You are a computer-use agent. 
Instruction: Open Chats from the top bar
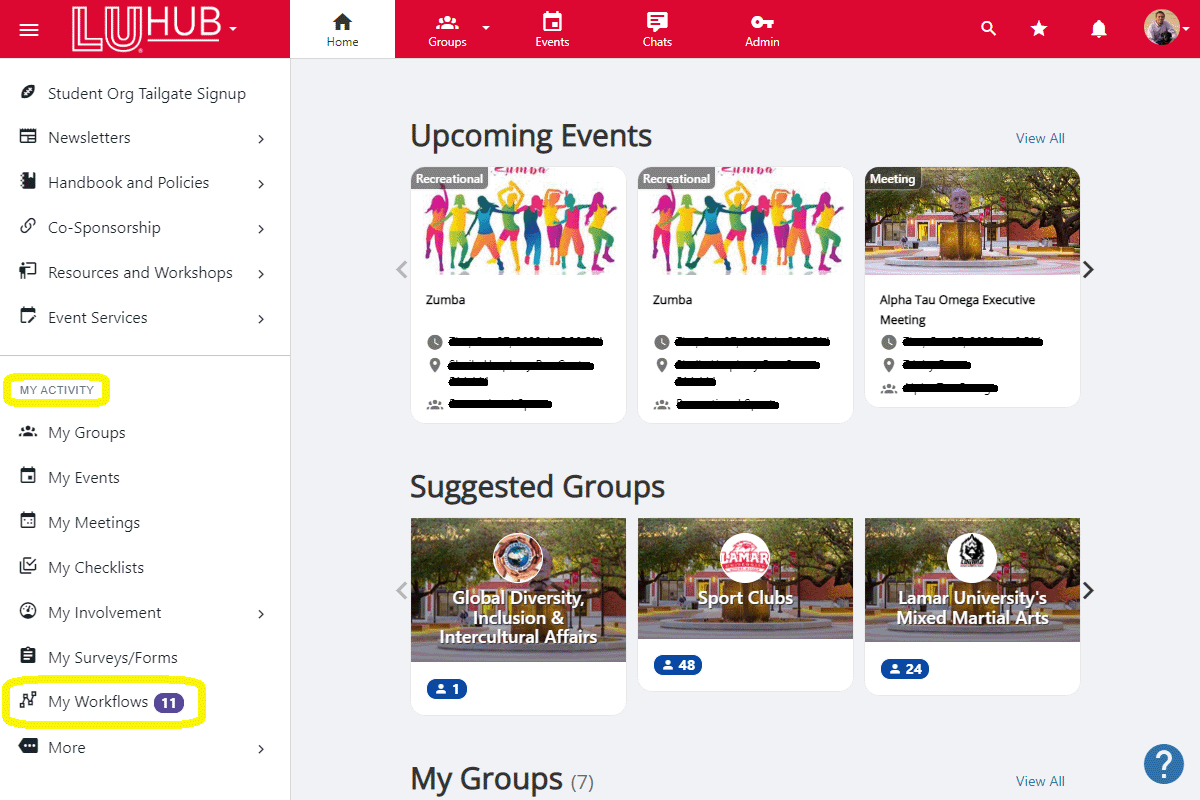click(x=657, y=29)
